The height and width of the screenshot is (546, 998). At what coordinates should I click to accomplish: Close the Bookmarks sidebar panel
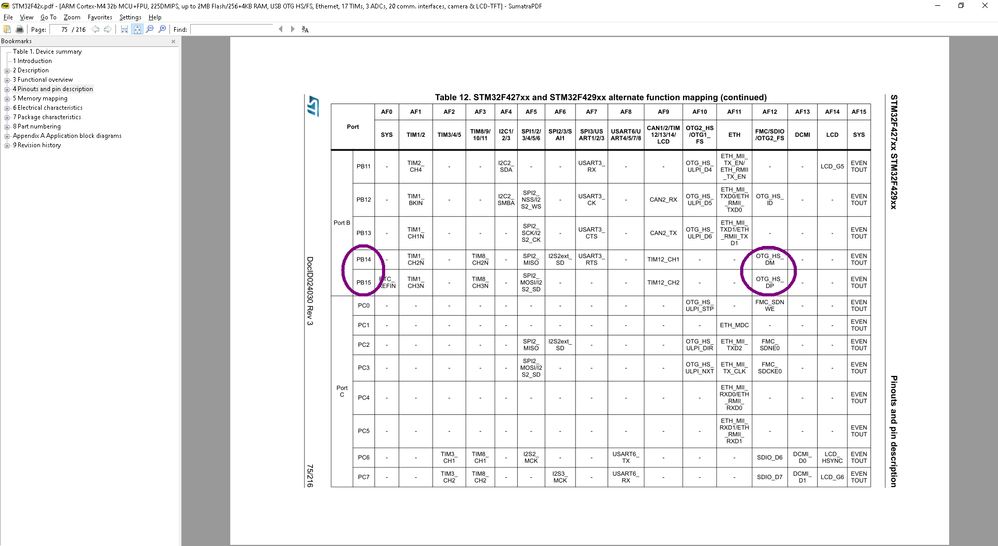pos(173,41)
